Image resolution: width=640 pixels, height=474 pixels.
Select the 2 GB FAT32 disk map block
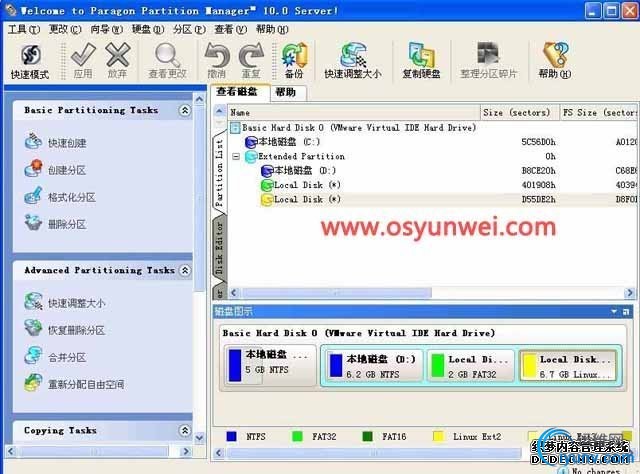pos(471,366)
